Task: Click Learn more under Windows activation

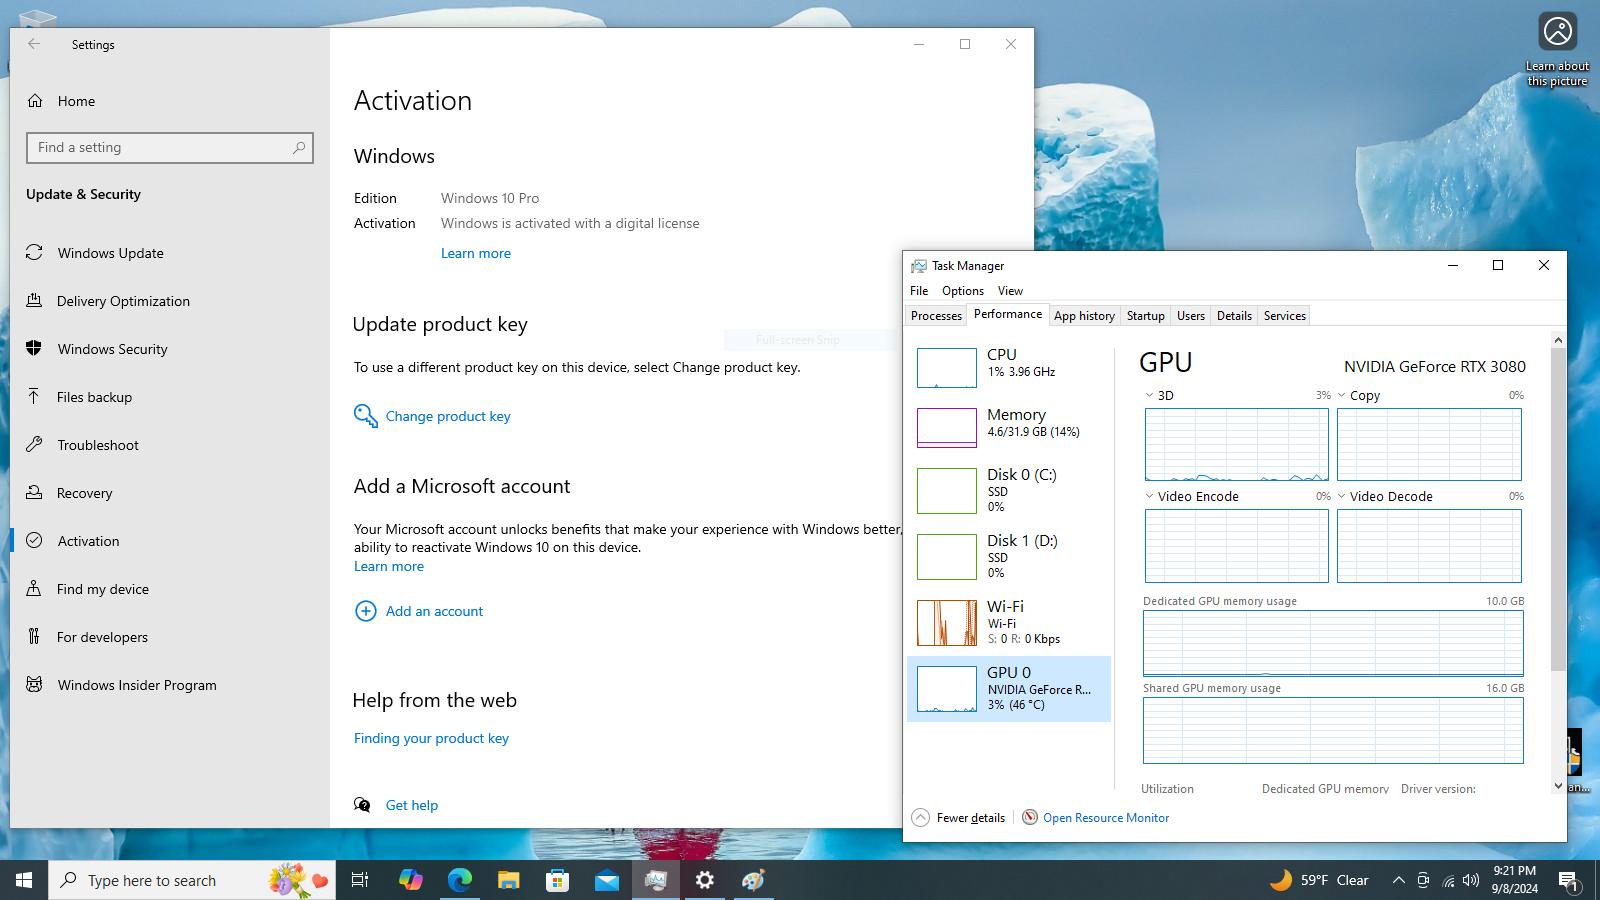Action: (476, 253)
